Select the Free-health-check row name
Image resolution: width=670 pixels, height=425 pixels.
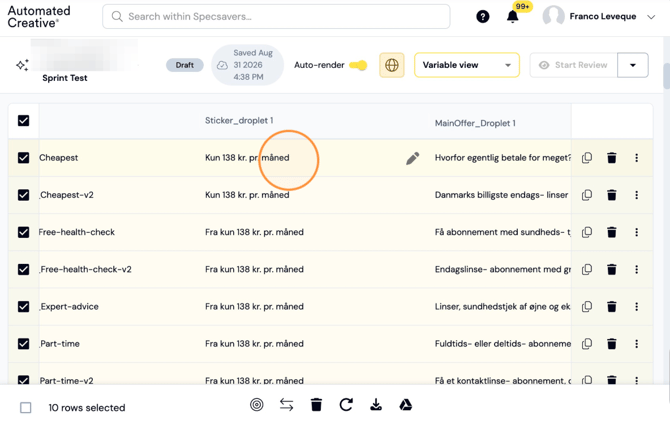[76, 232]
